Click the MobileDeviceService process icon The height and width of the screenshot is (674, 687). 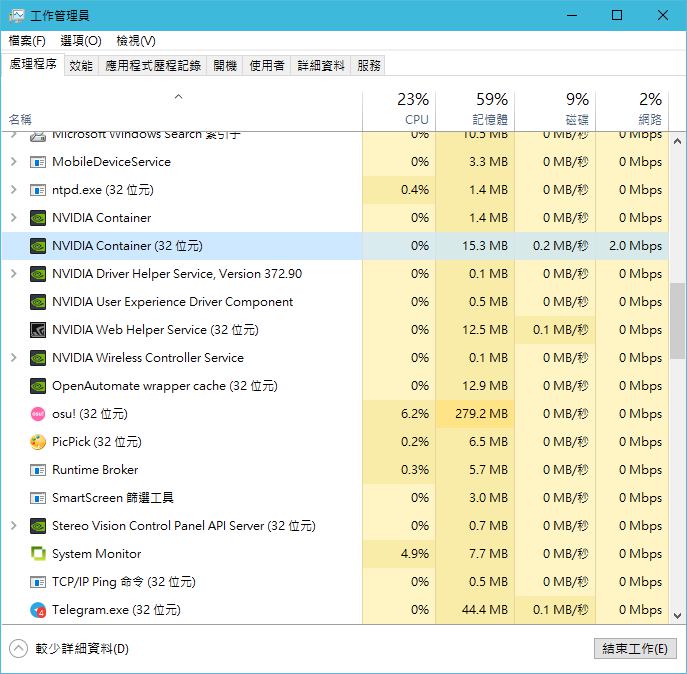tap(38, 162)
